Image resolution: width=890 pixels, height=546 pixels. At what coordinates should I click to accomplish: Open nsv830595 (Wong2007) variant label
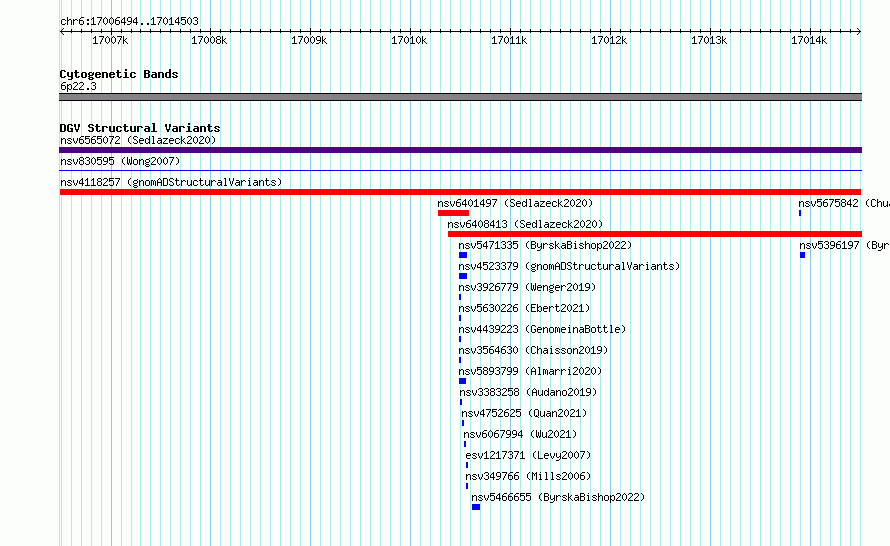[120, 161]
